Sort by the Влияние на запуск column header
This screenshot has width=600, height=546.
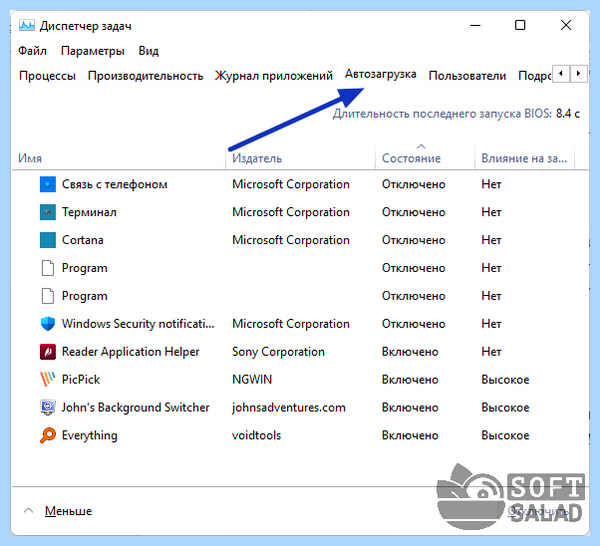[x=524, y=158]
